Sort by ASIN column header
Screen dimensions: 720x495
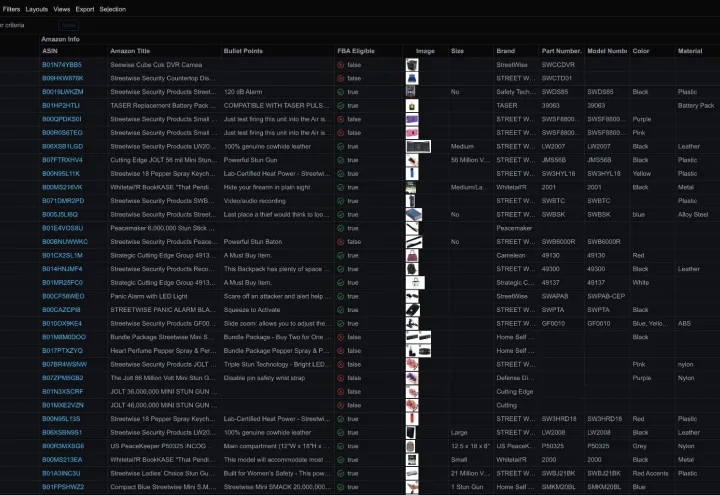[x=50, y=51]
